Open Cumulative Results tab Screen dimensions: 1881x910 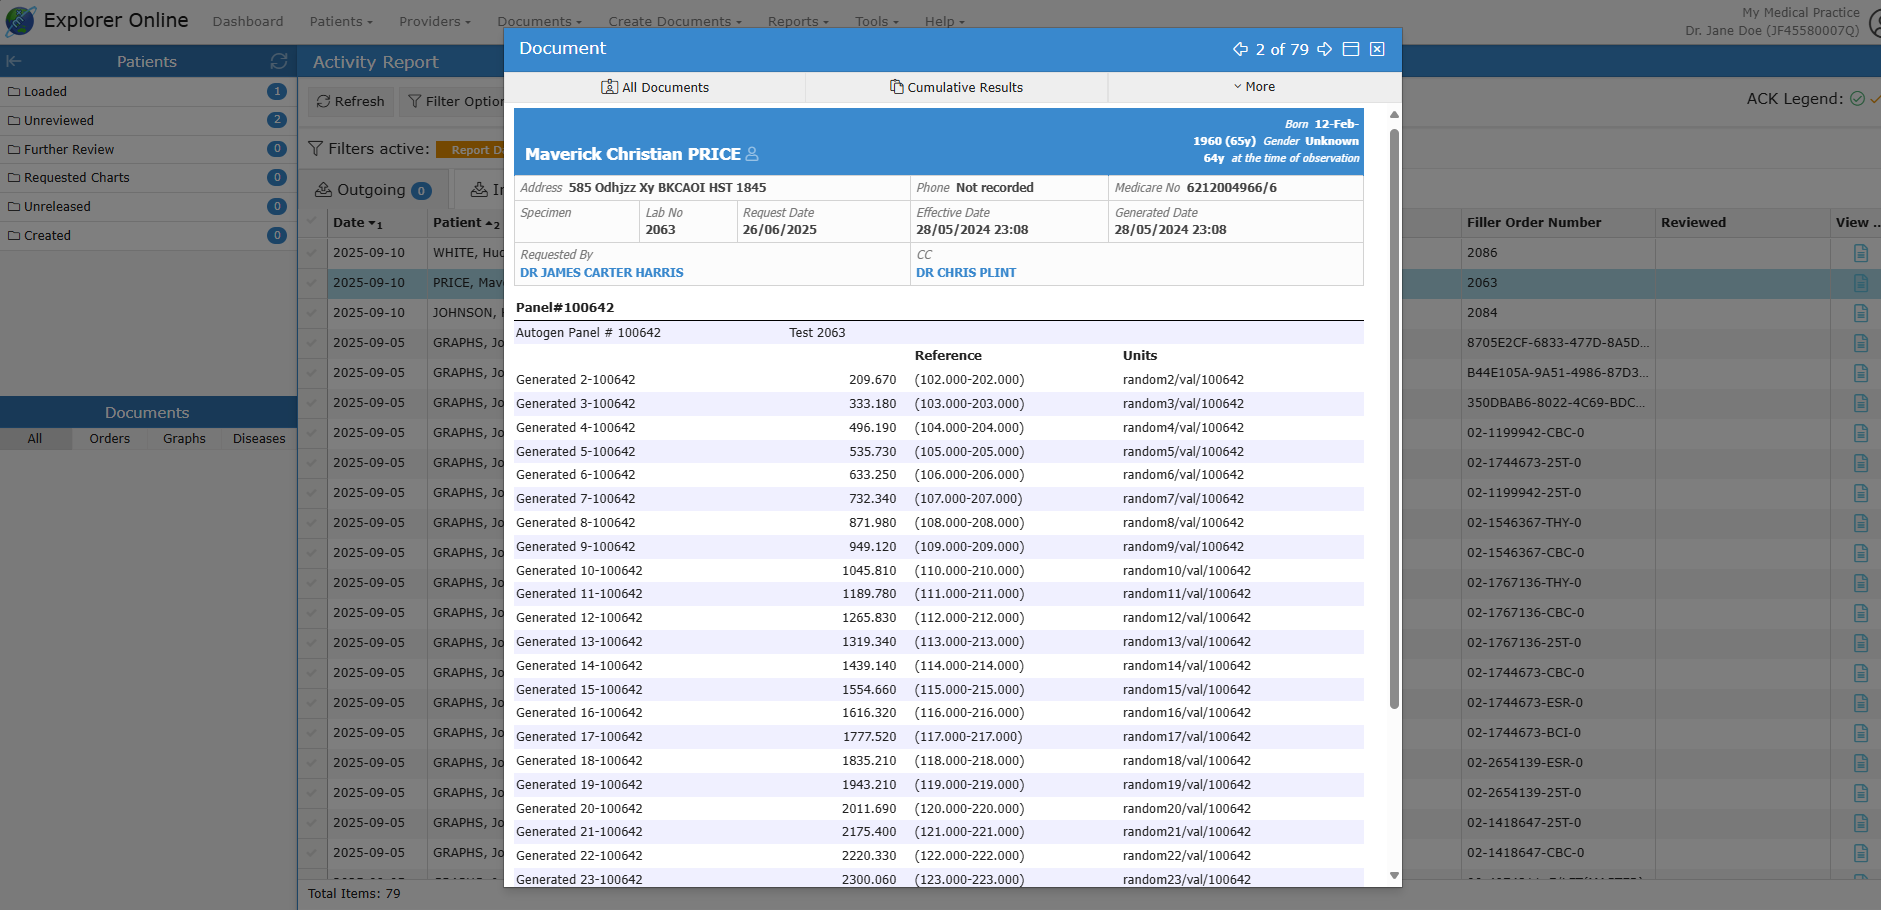(x=957, y=87)
